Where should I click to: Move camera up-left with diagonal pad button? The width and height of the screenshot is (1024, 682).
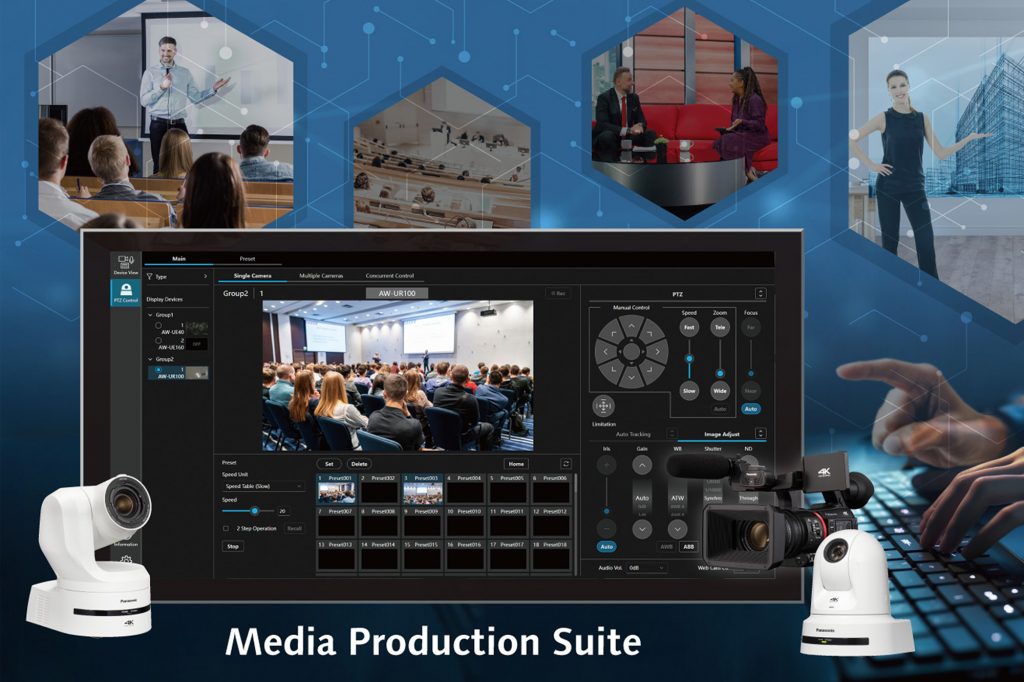(613, 333)
